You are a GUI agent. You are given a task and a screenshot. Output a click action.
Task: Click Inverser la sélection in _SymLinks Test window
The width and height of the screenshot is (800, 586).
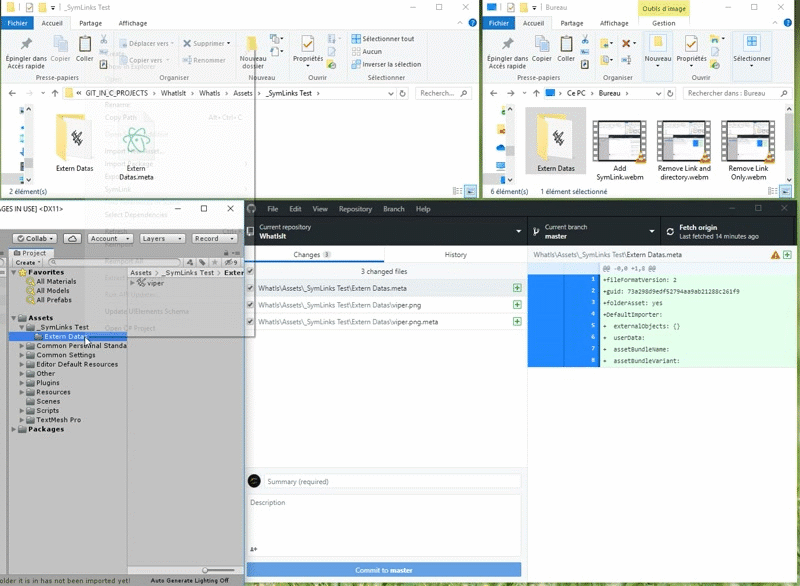click(386, 64)
